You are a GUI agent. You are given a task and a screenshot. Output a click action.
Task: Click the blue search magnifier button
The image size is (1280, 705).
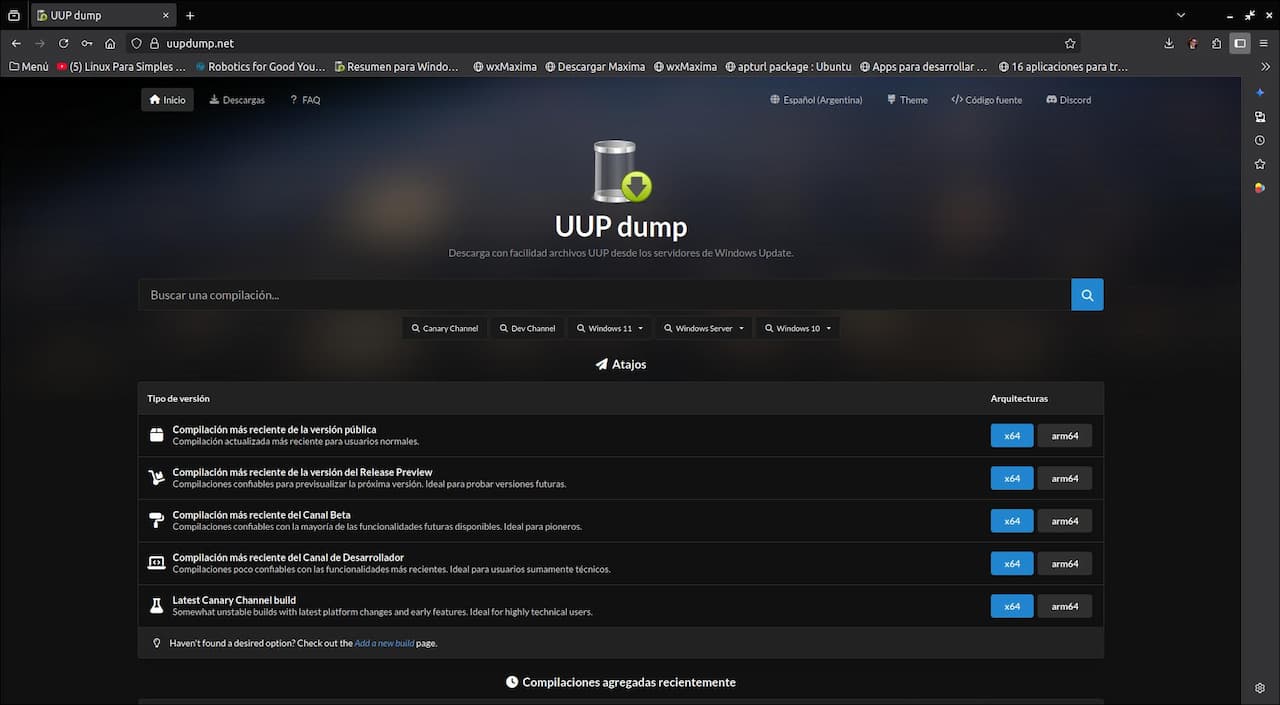tap(1087, 295)
